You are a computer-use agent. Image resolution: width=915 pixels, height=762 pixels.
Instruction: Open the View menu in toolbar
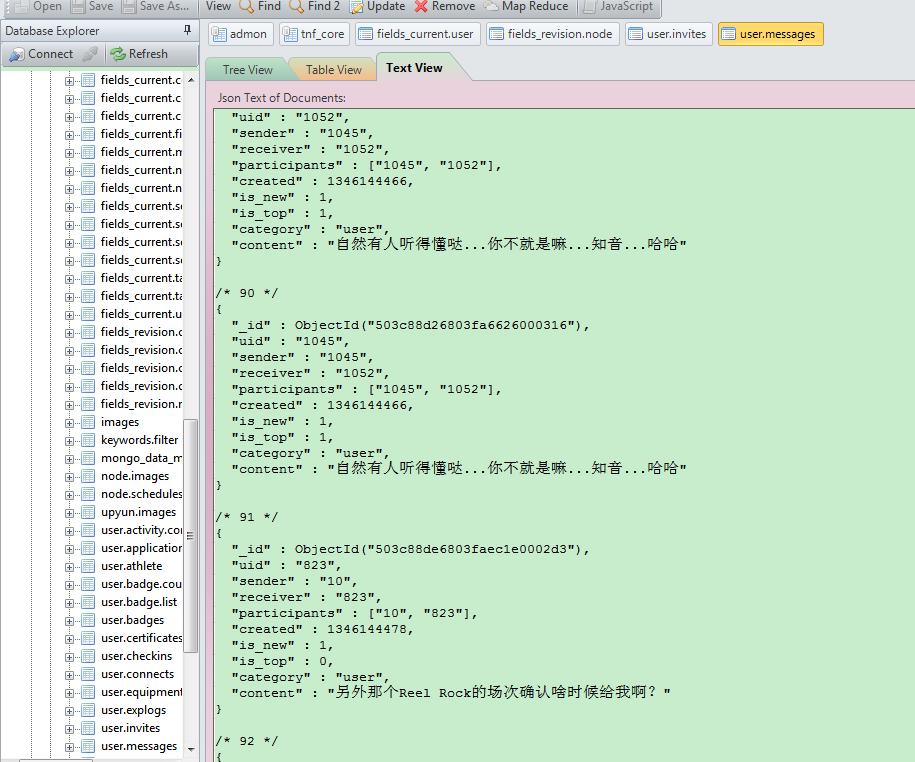click(218, 6)
